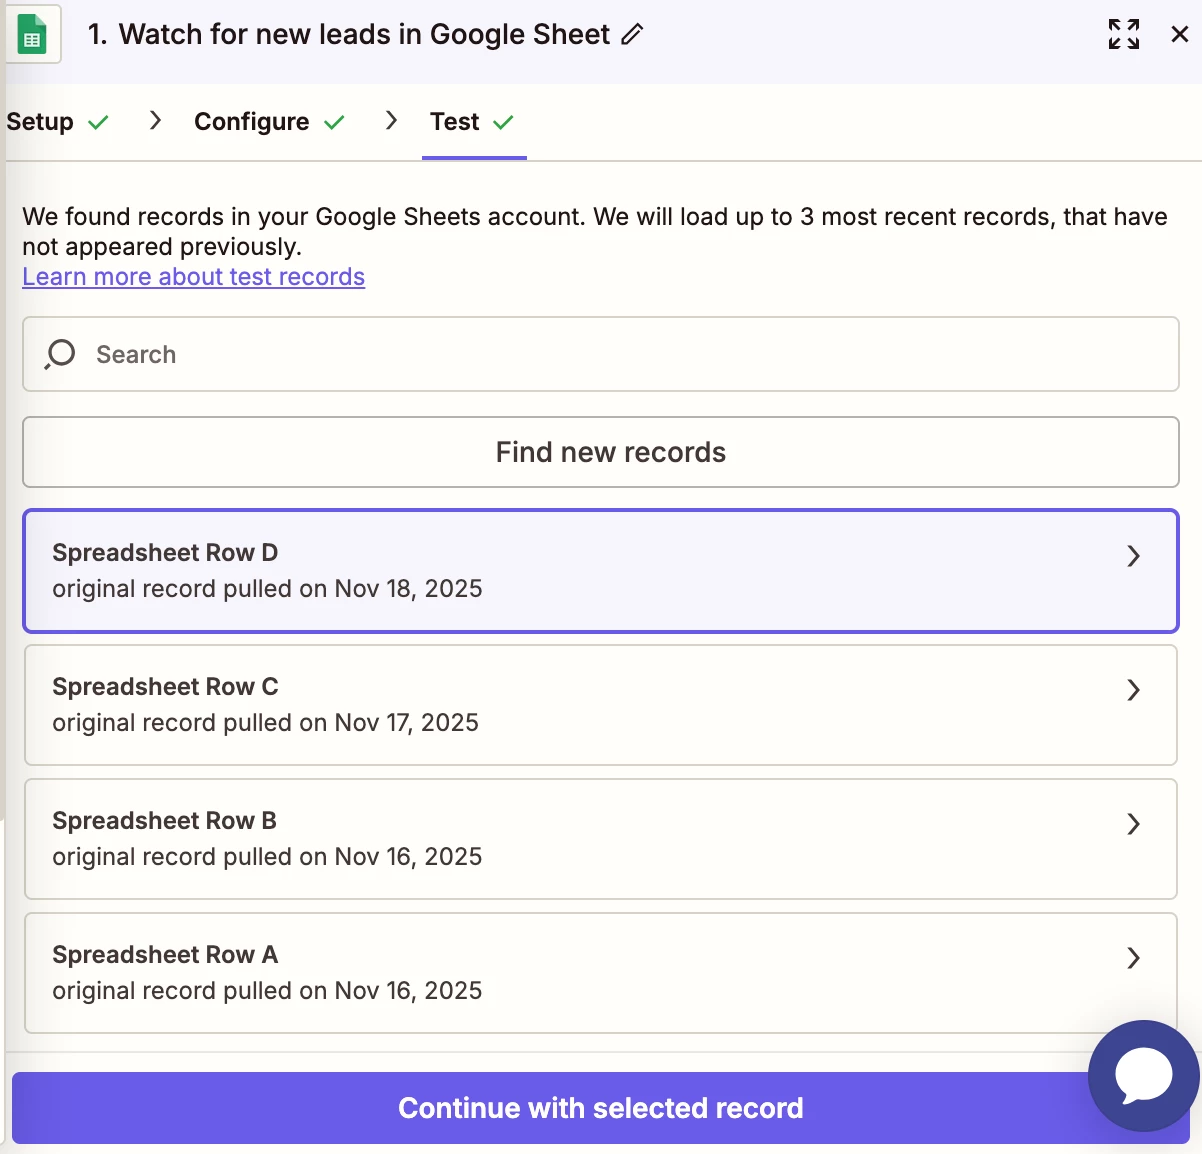Expand Spreadsheet Row B chevron
This screenshot has height=1154, width=1202.
tap(1133, 824)
